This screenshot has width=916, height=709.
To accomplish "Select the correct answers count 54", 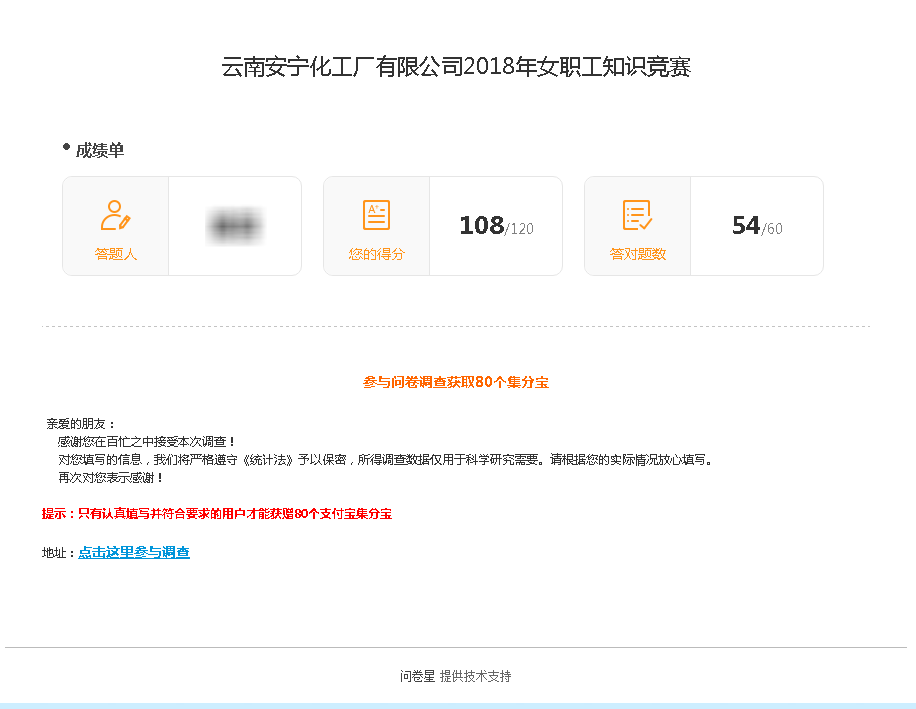I will pyautogui.click(x=746, y=226).
